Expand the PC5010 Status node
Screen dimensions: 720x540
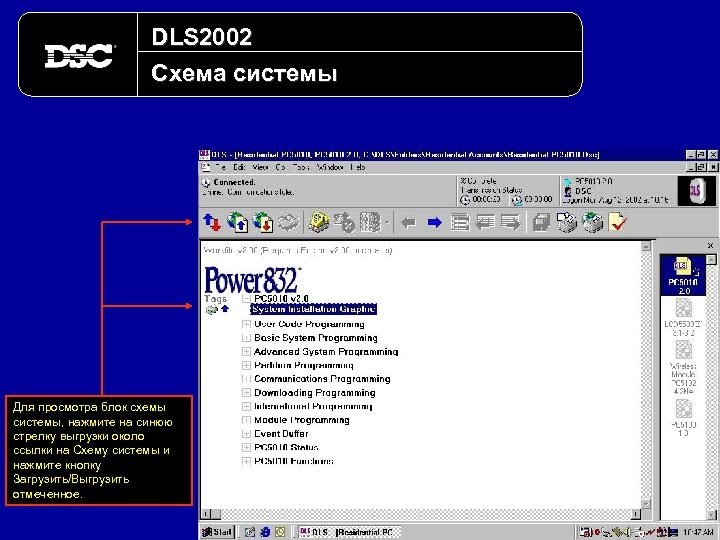pos(246,448)
